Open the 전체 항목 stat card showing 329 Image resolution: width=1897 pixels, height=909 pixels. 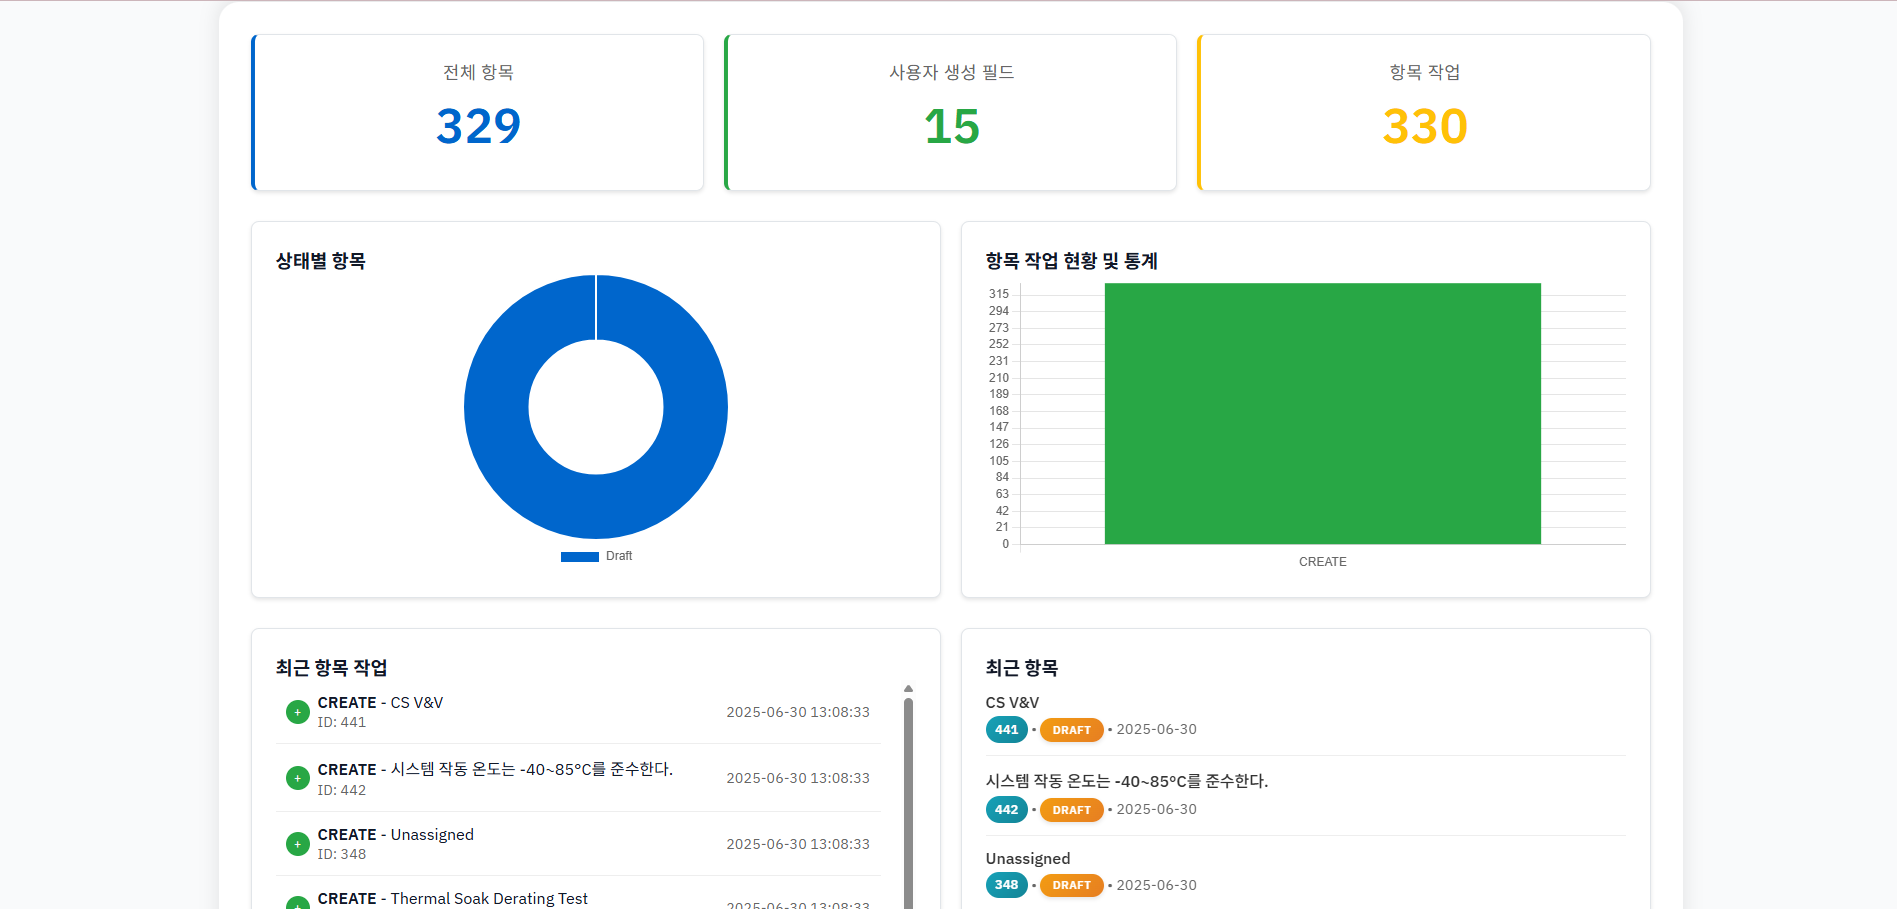tap(478, 111)
